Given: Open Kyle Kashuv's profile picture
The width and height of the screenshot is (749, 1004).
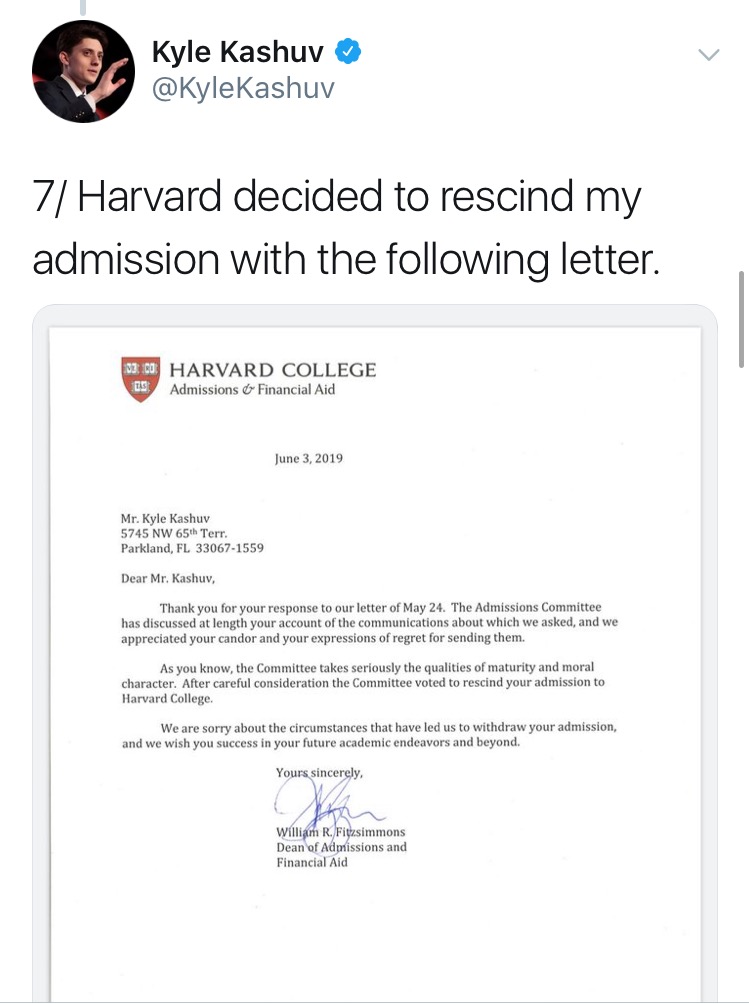Looking at the screenshot, I should click(x=83, y=71).
